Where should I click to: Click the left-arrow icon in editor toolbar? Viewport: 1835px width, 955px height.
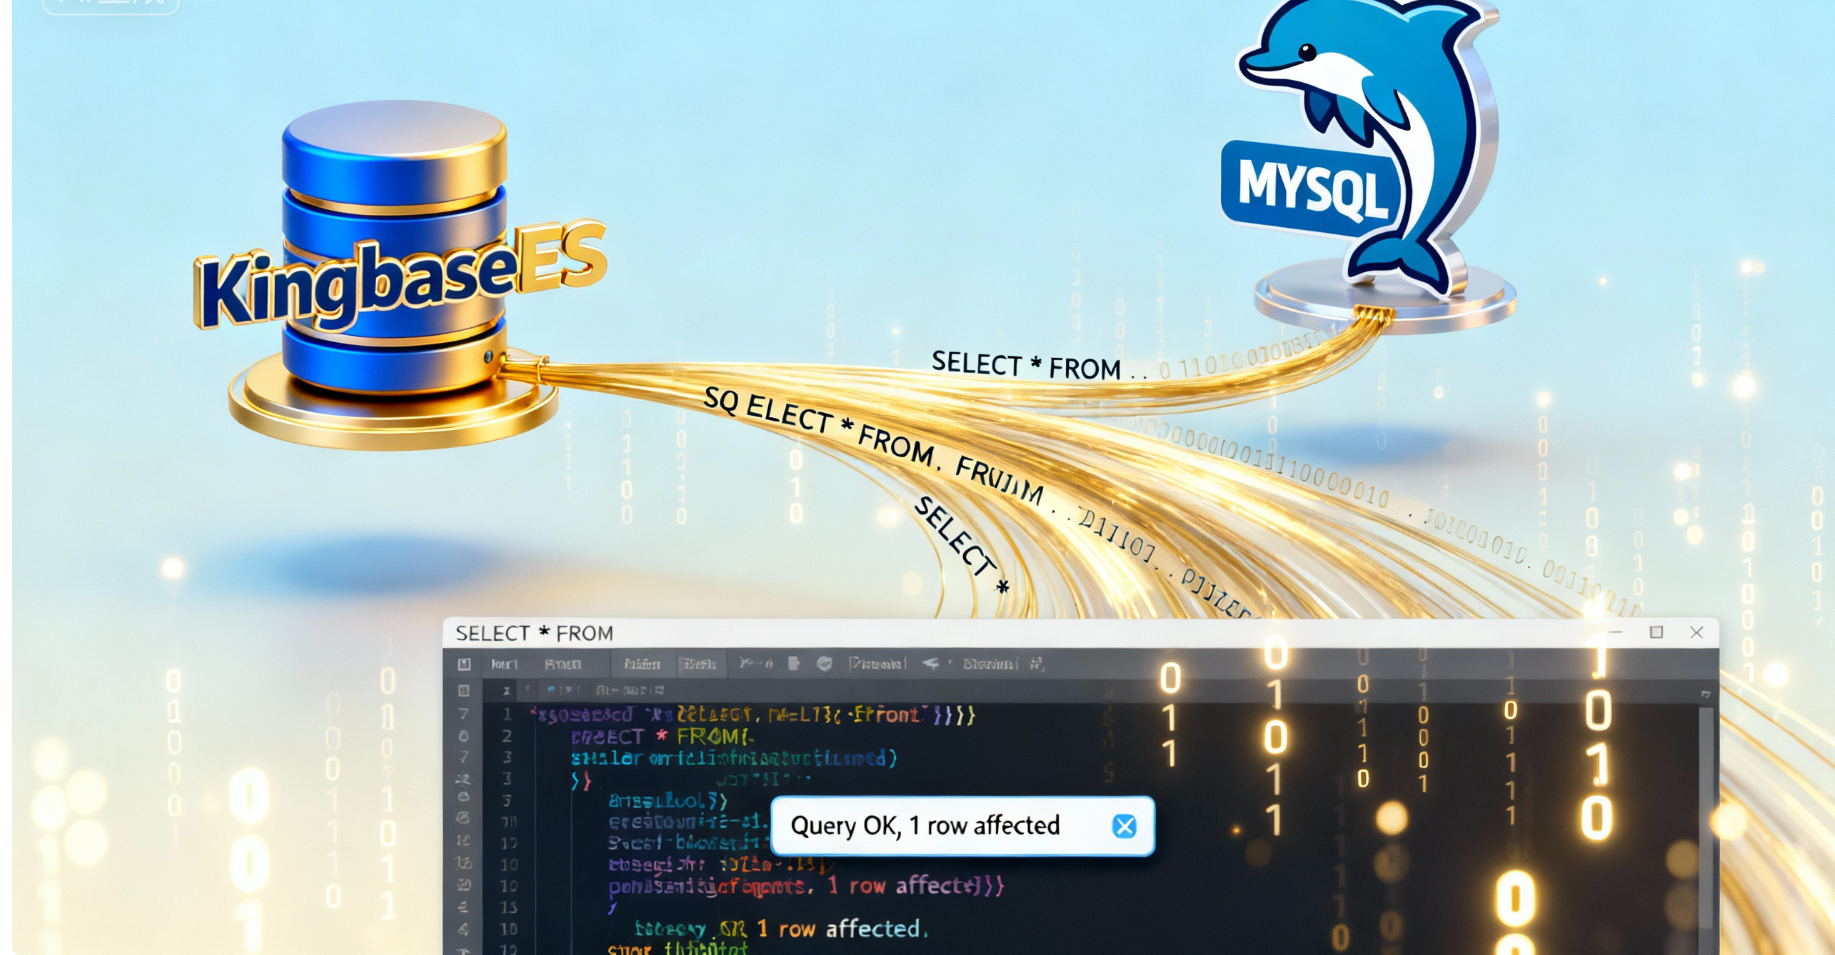pos(931,663)
